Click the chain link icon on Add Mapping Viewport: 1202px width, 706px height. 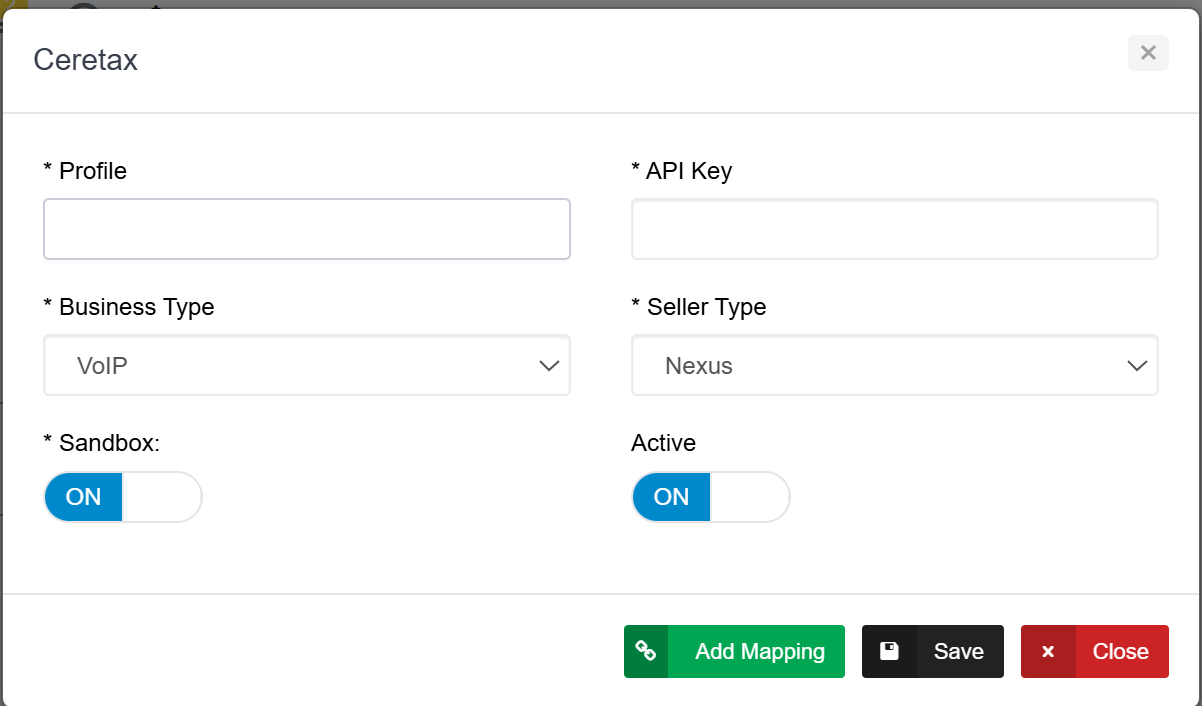pos(646,652)
